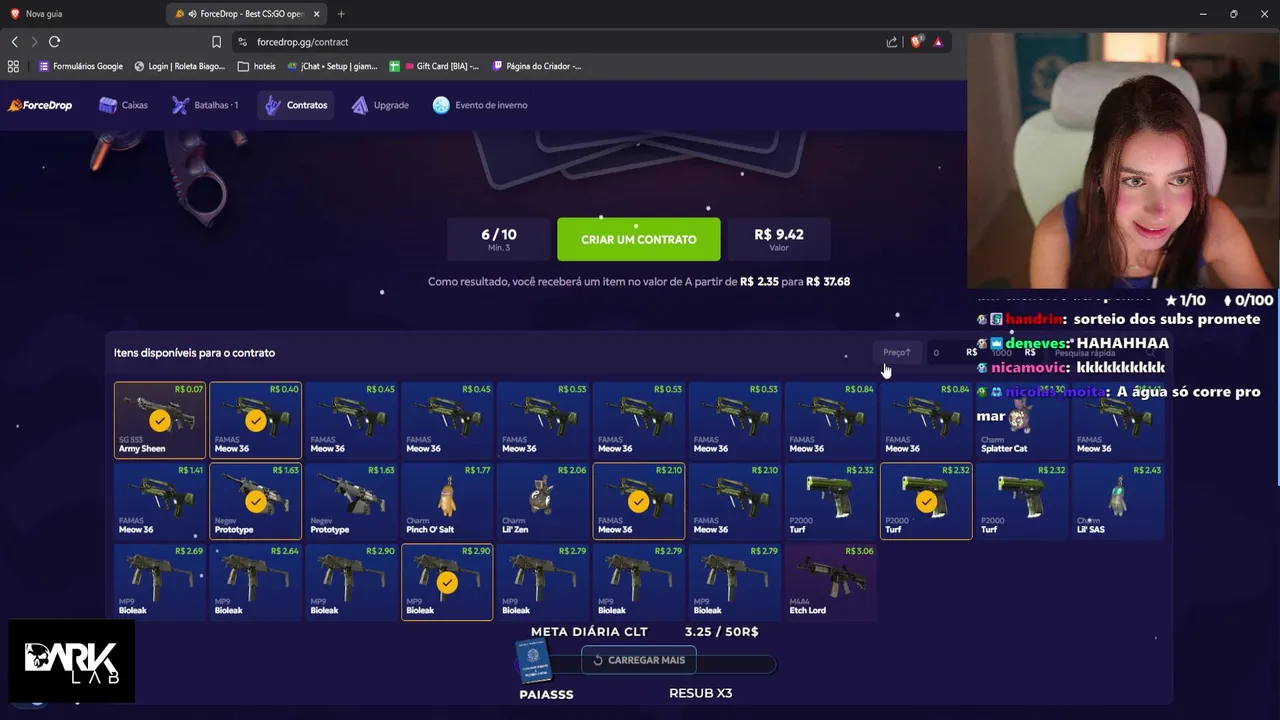This screenshot has width=1280, height=720.
Task: Deselect the Army Sheen SG 553 item
Action: 159,419
